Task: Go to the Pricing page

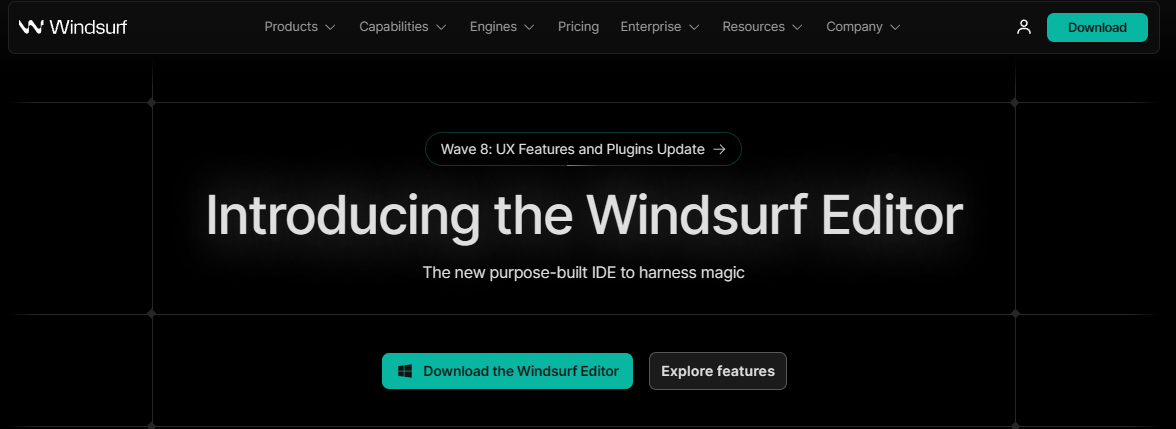Action: click(x=578, y=27)
